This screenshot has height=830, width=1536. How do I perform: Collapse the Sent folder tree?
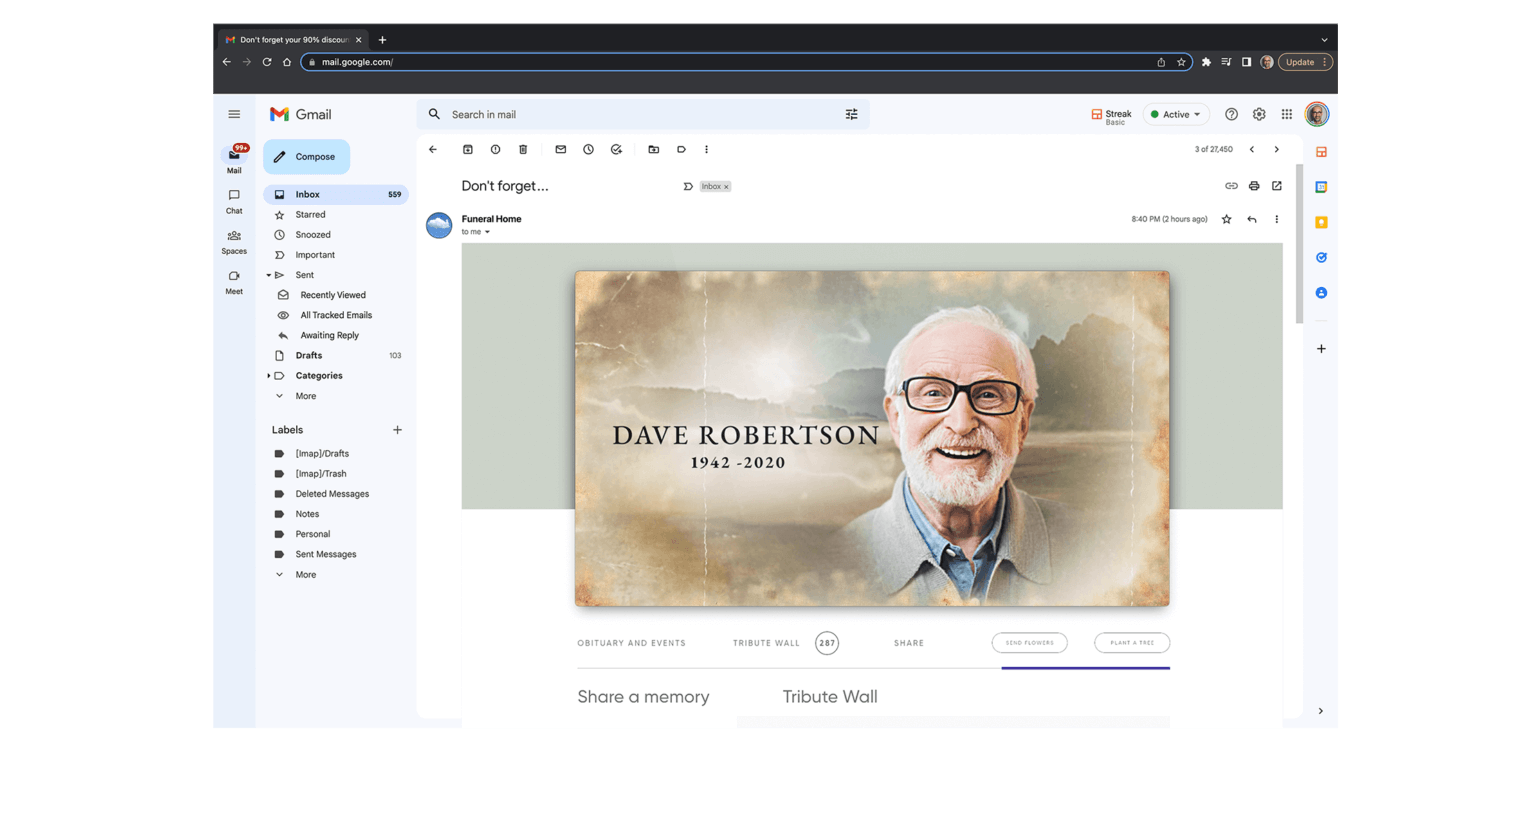click(x=268, y=275)
